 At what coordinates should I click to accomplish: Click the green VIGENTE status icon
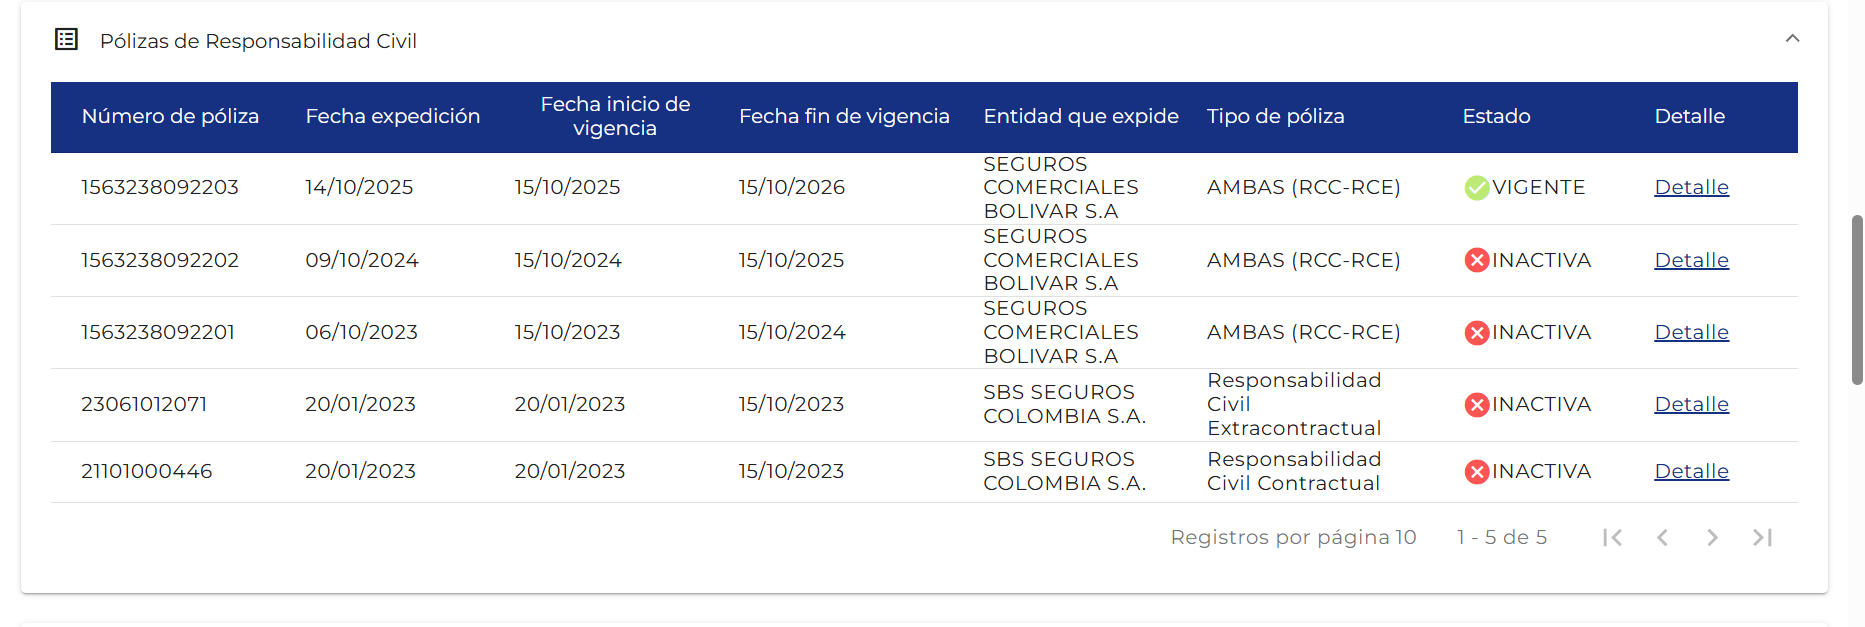coord(1476,188)
